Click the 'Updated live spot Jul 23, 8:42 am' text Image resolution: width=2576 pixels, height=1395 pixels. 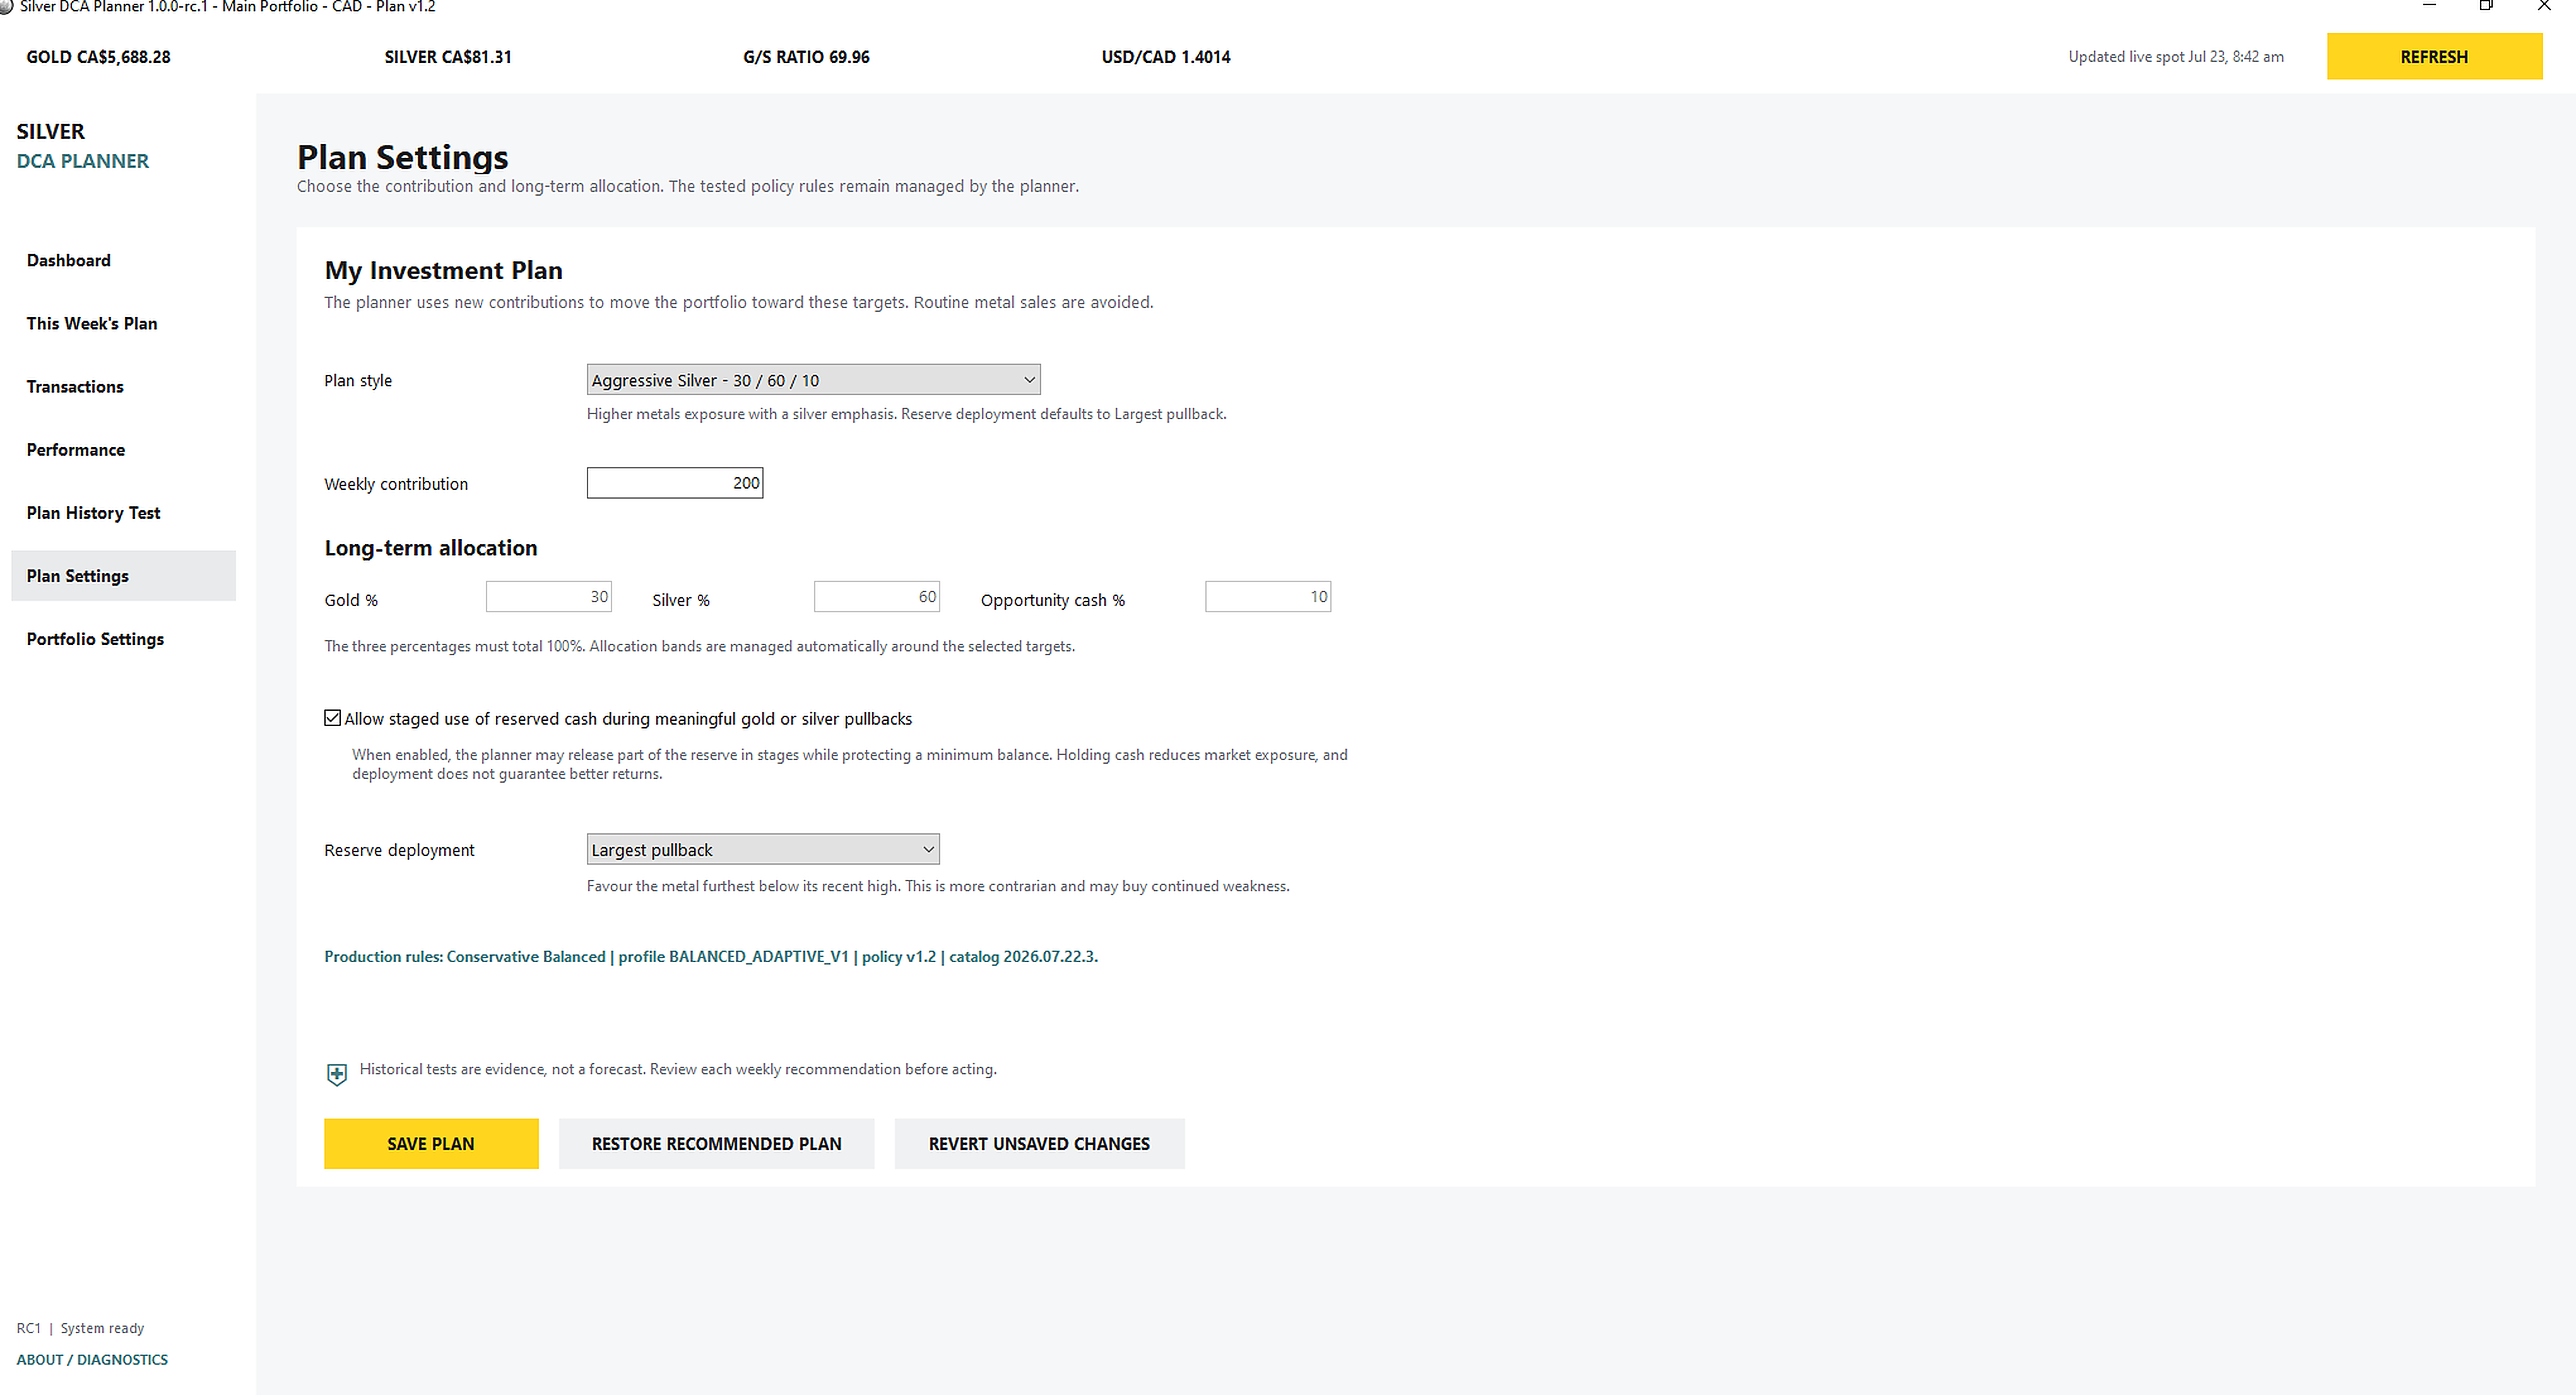tap(2176, 56)
